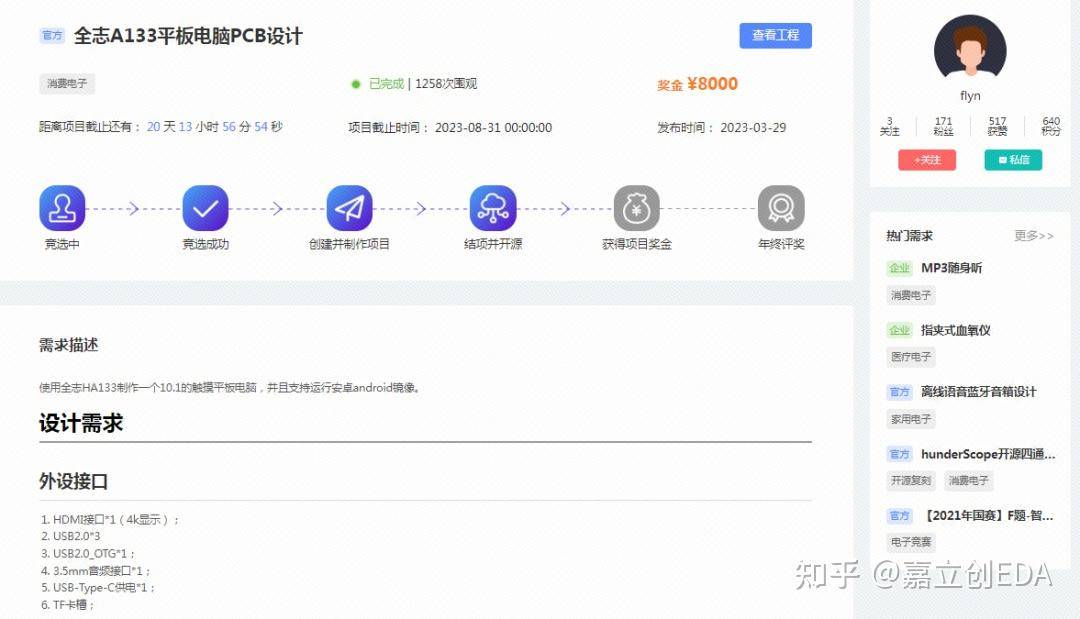Click the 需求描述 heading
The width and height of the screenshot is (1080, 619).
(x=68, y=345)
